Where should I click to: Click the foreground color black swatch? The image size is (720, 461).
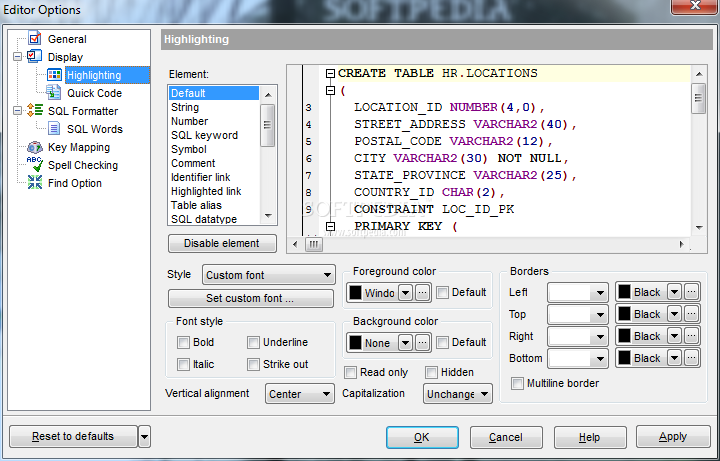pos(355,292)
